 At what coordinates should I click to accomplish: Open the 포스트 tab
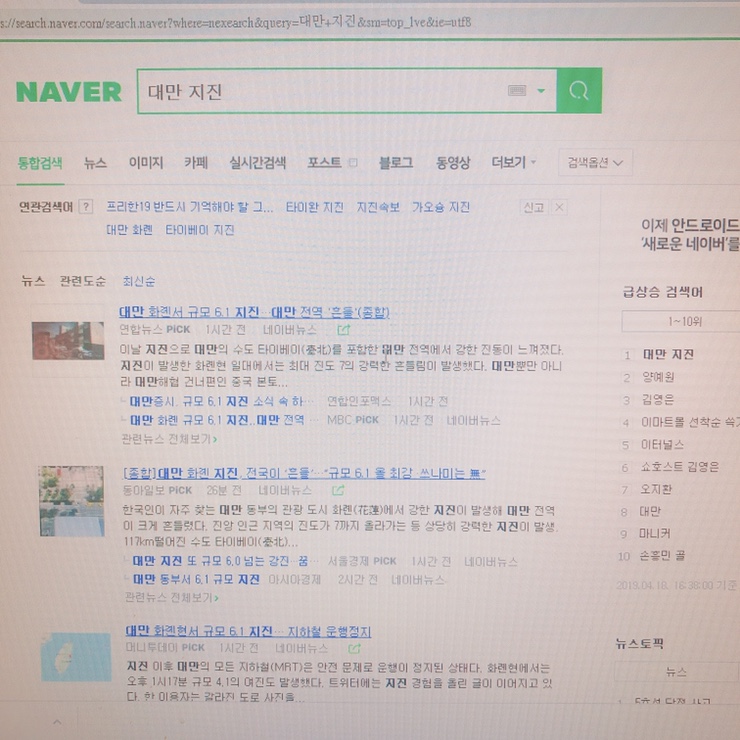pos(324,163)
